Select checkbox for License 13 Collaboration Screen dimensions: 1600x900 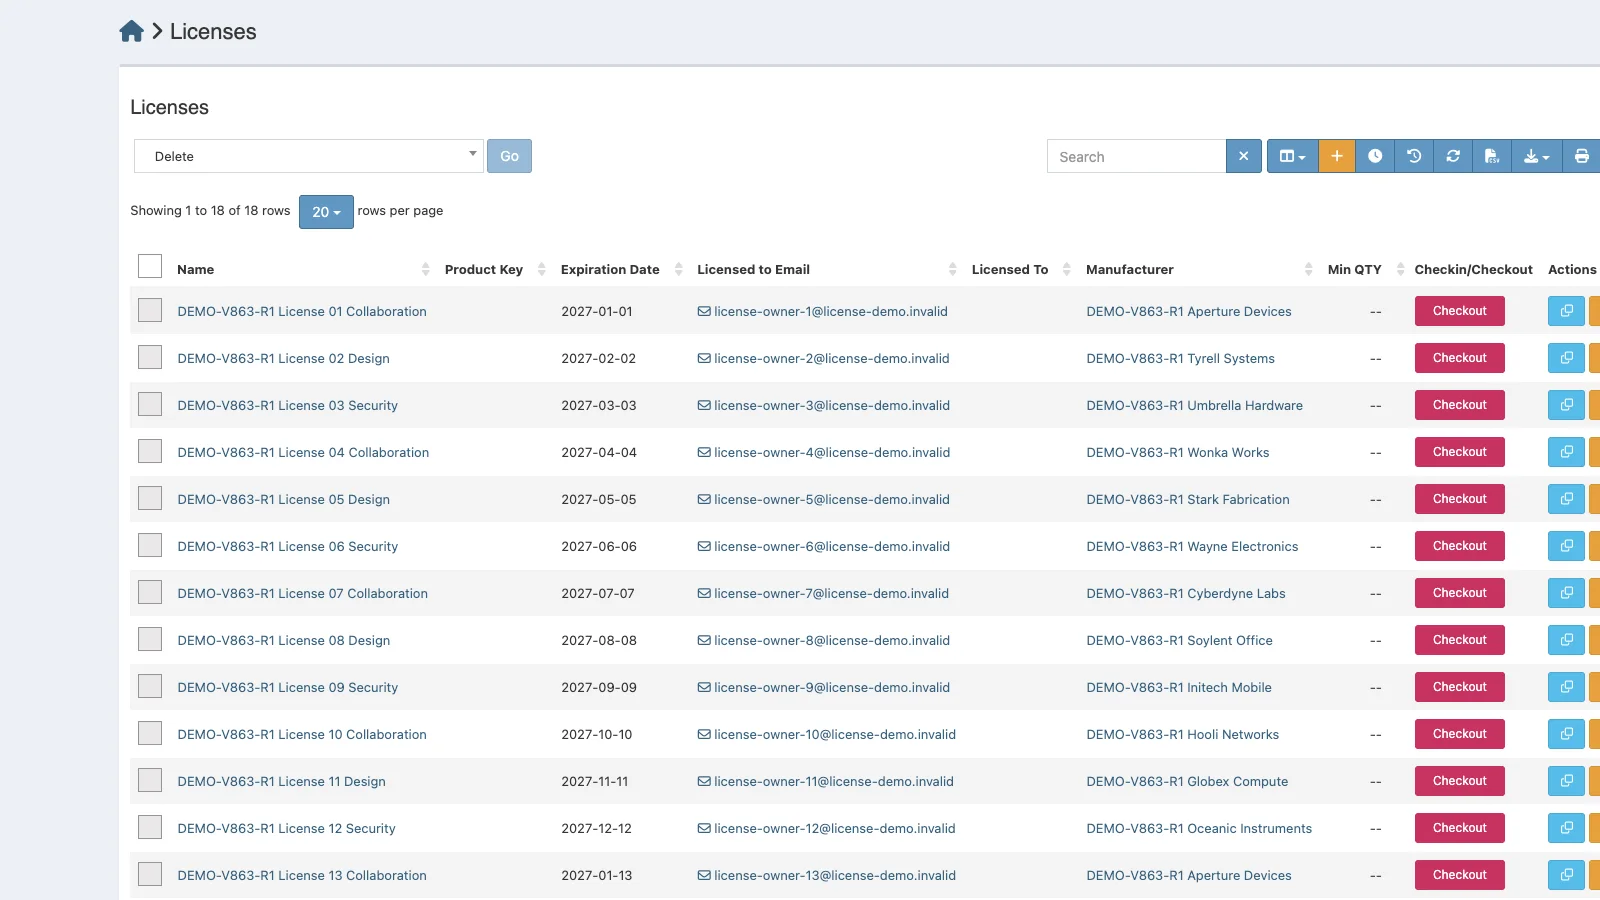click(x=150, y=874)
